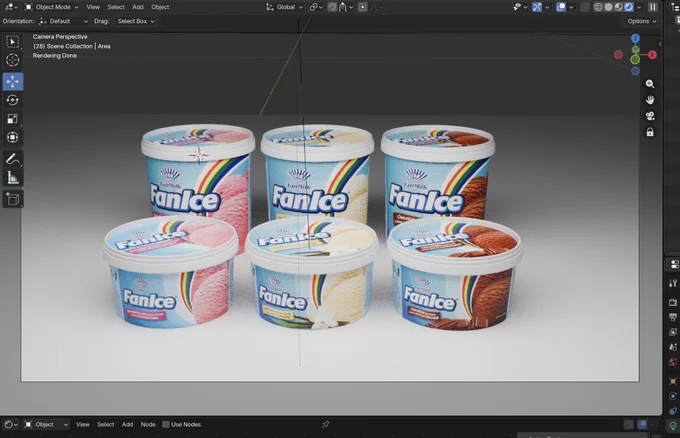Screen dimensions: 680x438
Task: Open the 3D viewport editor type menu
Action: coord(10,7)
